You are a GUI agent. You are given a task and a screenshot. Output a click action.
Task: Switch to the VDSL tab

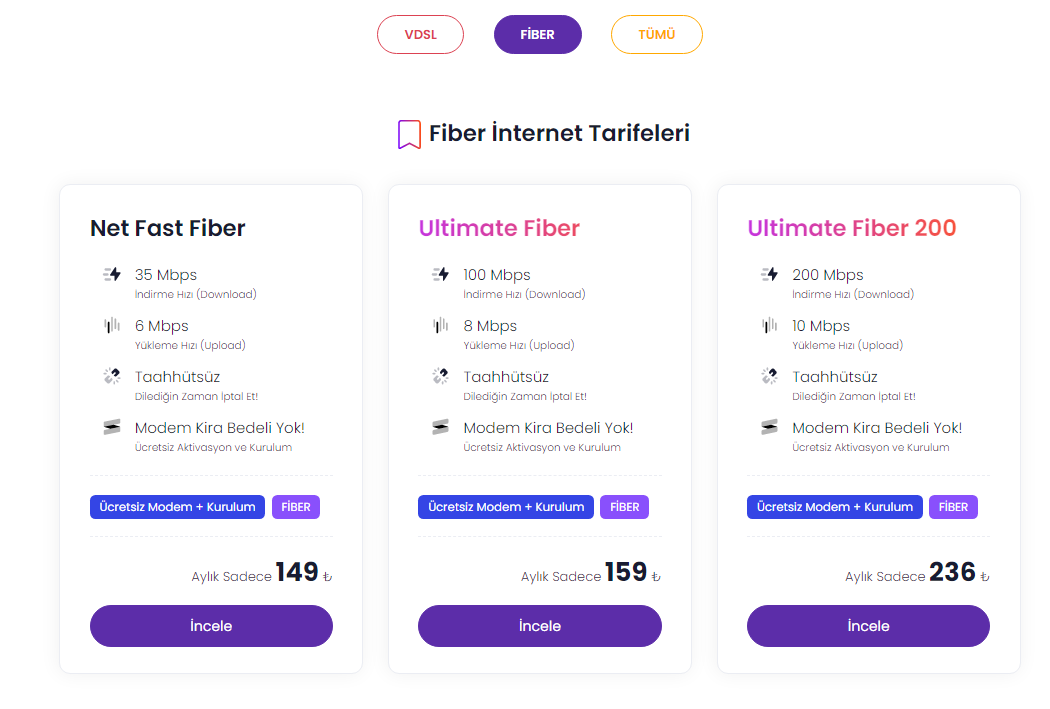coord(420,35)
